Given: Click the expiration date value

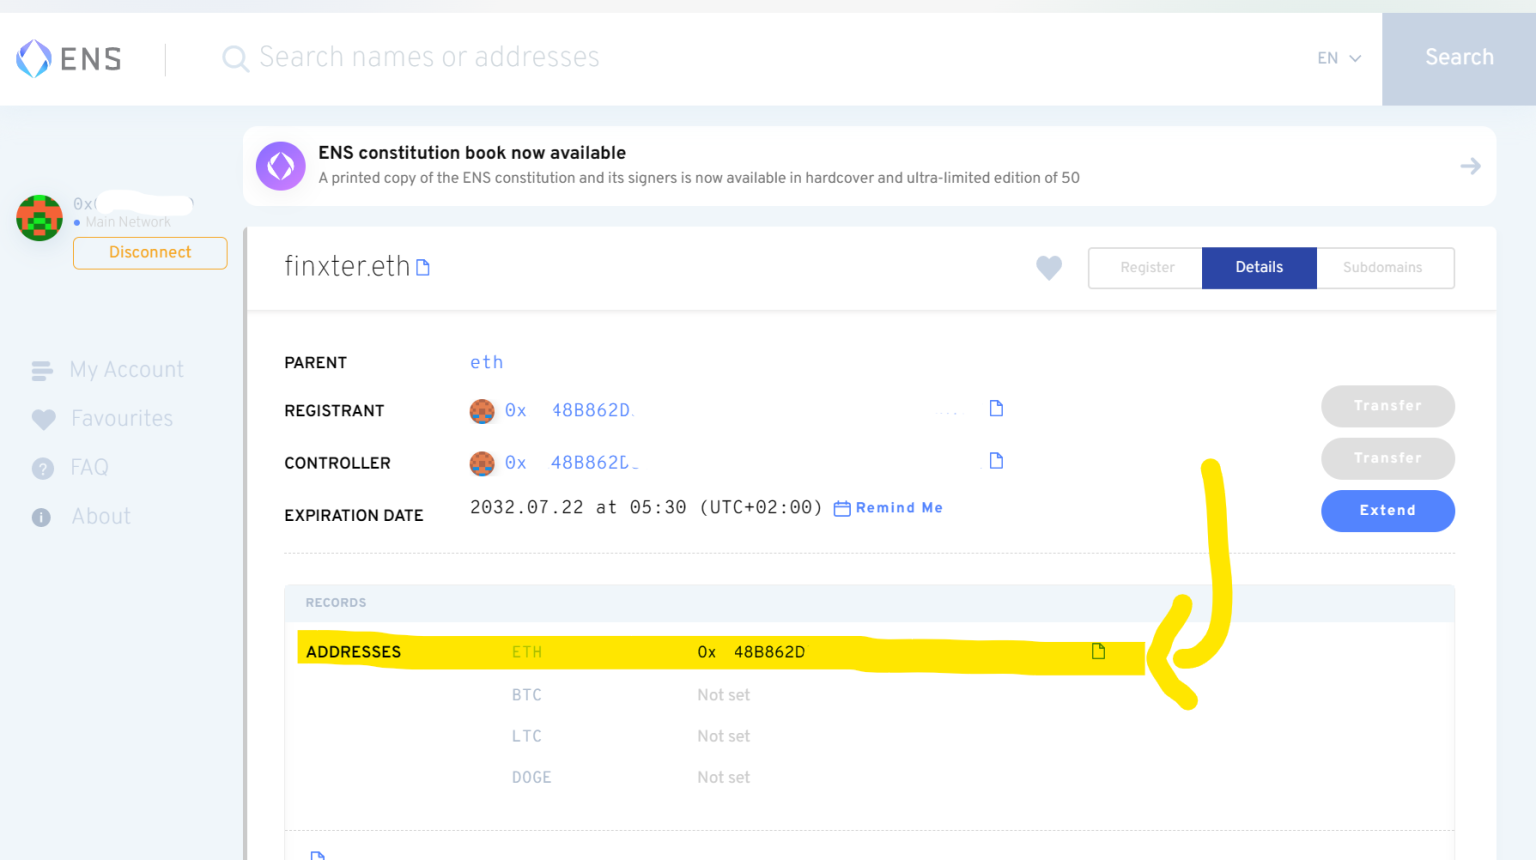Looking at the screenshot, I should (x=646, y=508).
